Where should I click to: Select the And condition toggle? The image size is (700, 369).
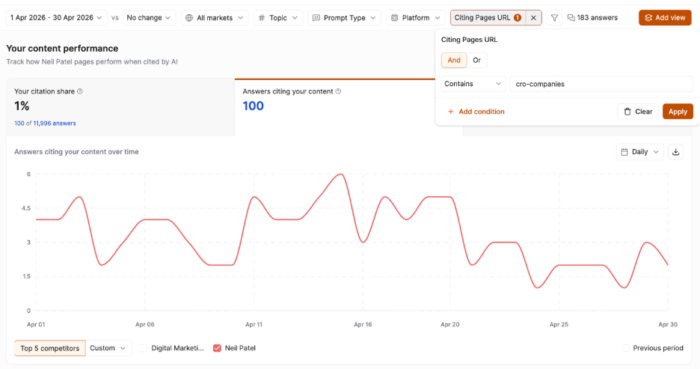454,60
